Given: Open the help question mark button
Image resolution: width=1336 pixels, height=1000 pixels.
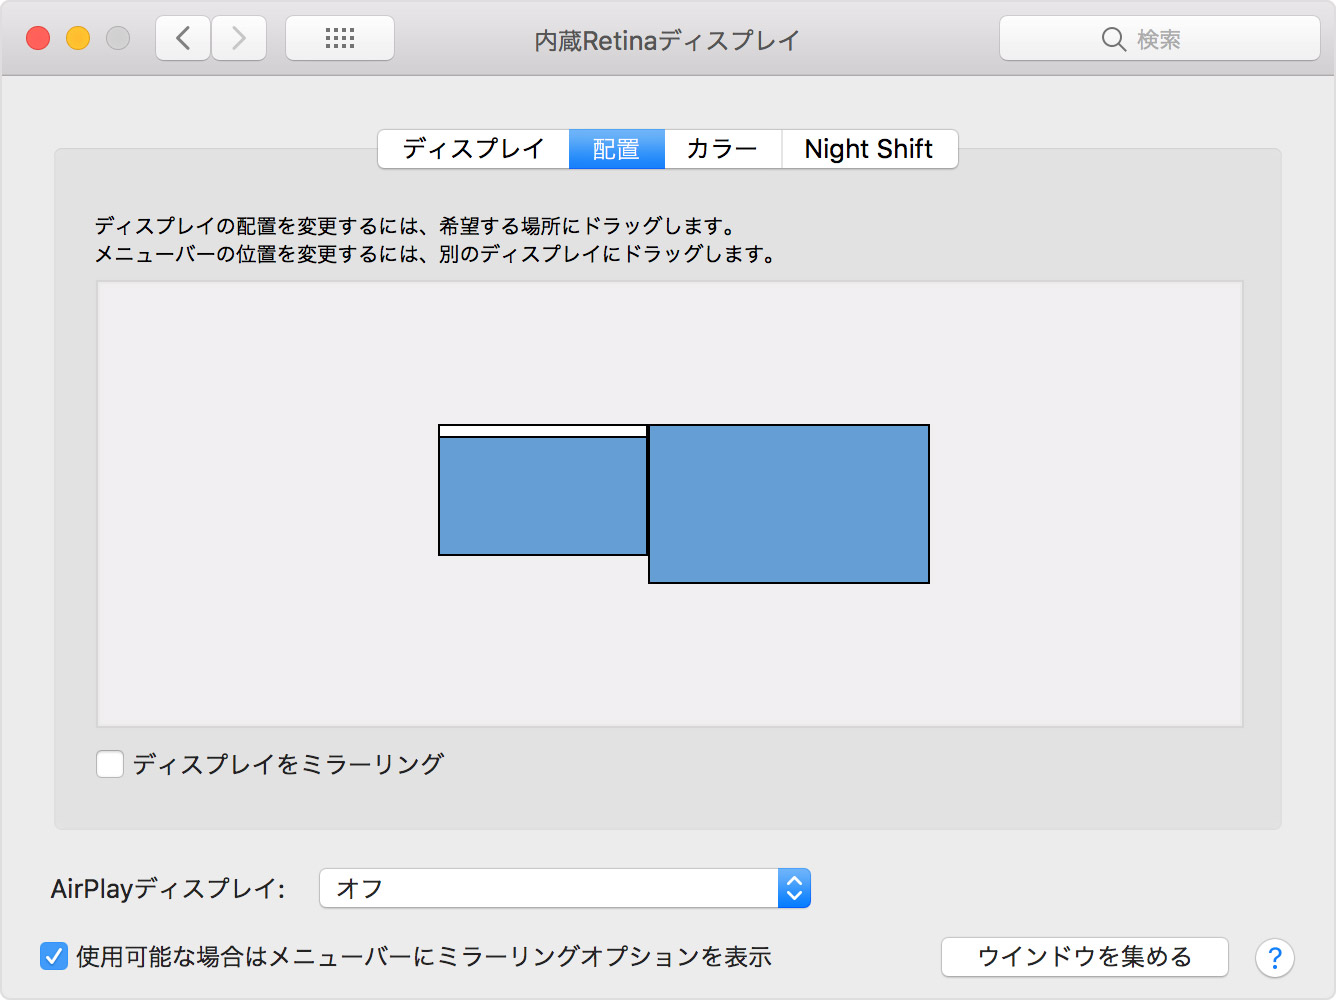Looking at the screenshot, I should [x=1275, y=958].
